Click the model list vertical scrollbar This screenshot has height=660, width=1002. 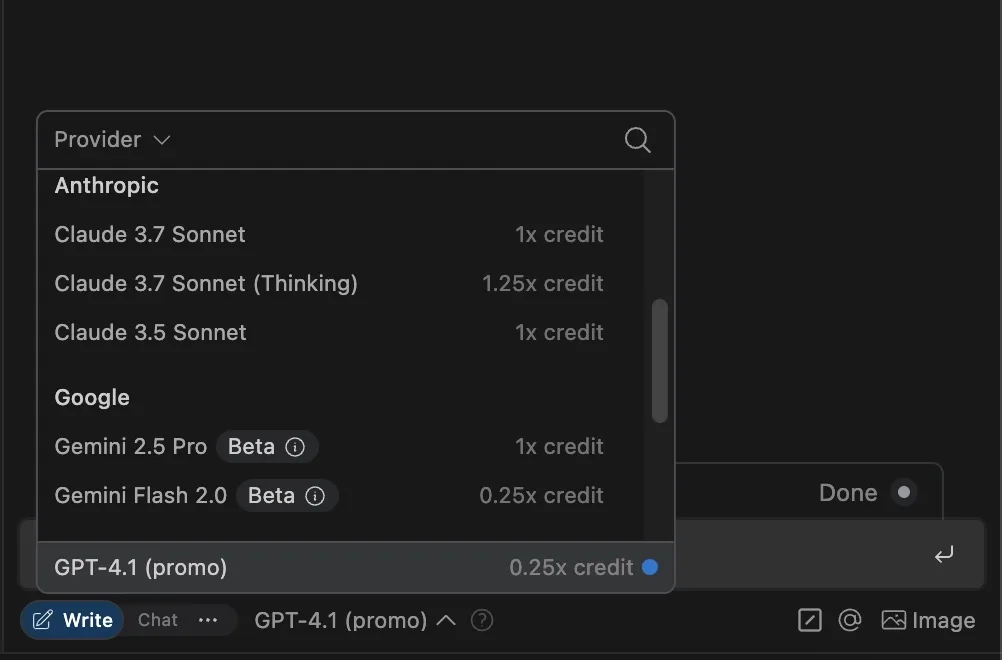[659, 360]
